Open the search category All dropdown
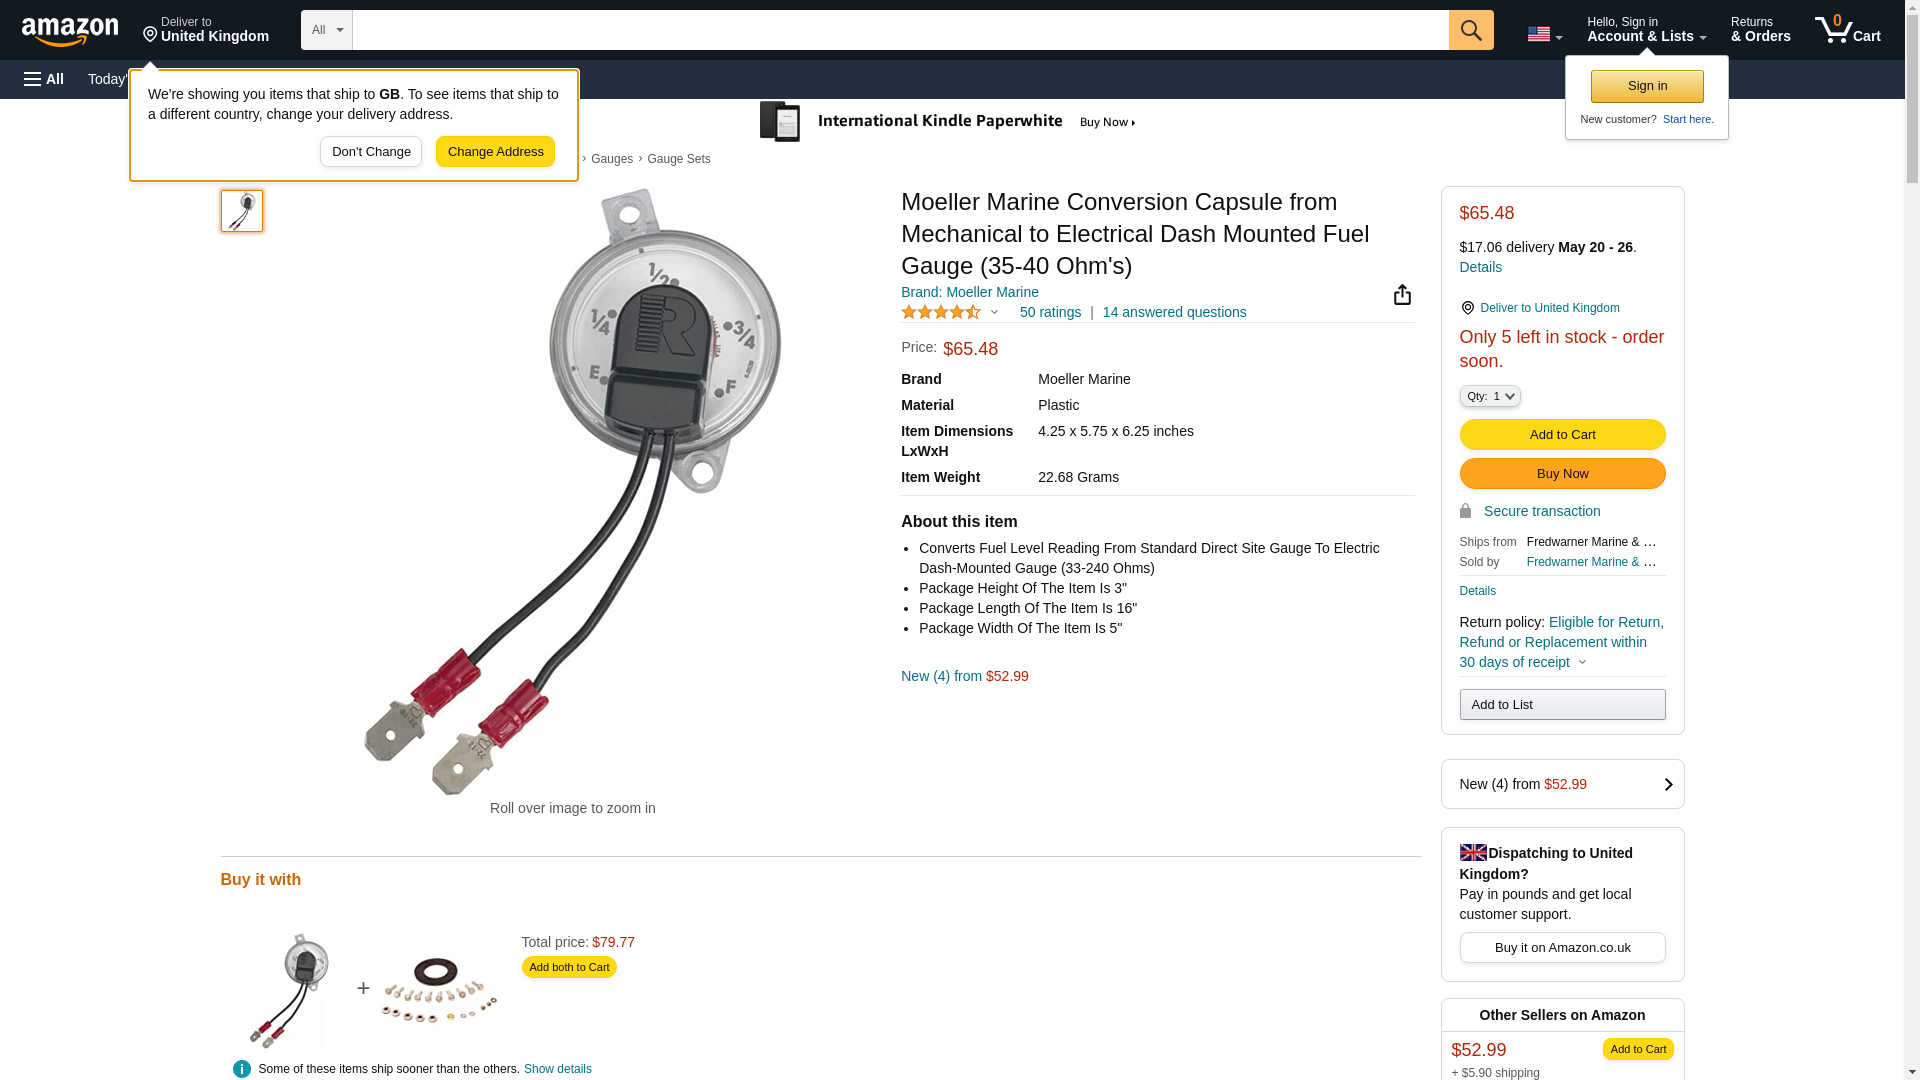 point(326,30)
